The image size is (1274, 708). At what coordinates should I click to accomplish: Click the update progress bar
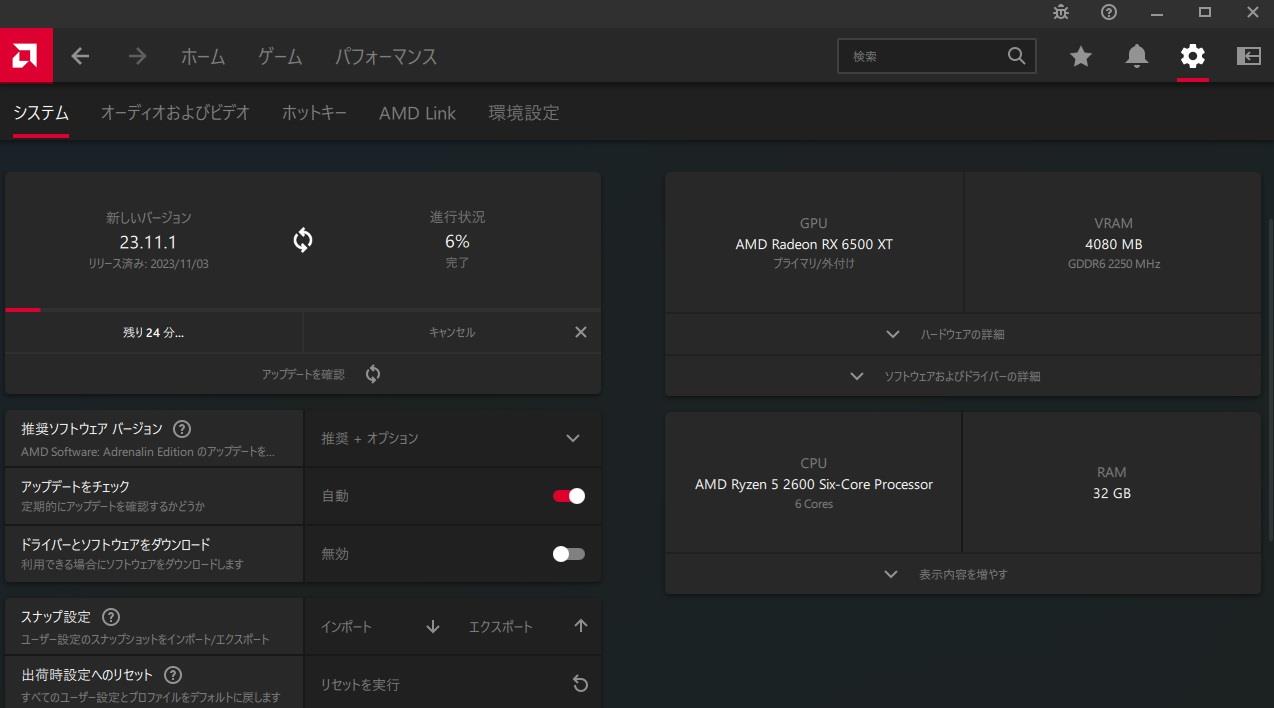pyautogui.click(x=303, y=310)
